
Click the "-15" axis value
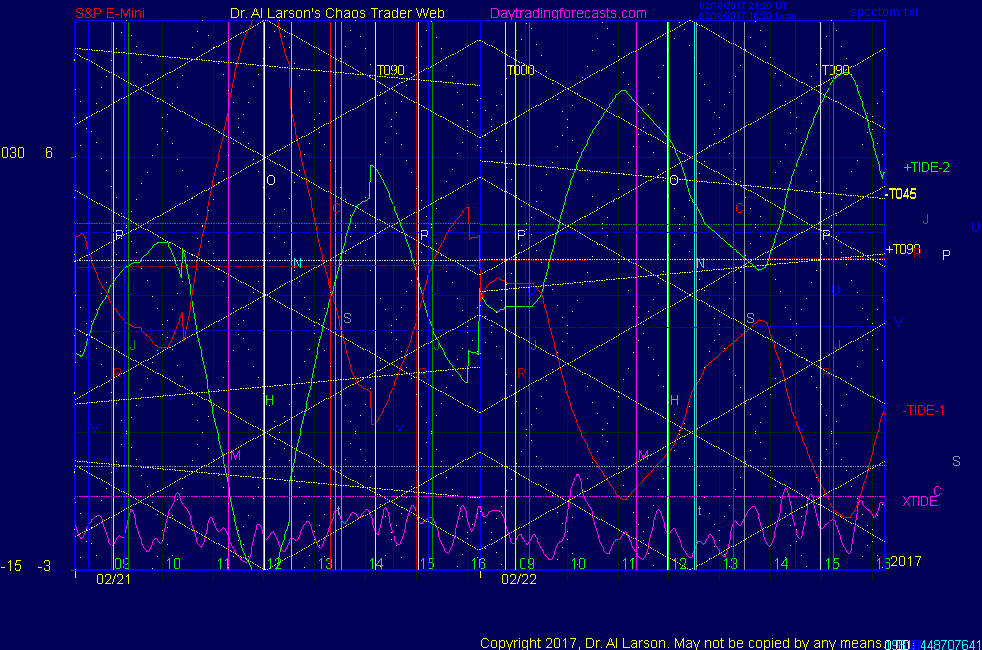click(x=11, y=566)
